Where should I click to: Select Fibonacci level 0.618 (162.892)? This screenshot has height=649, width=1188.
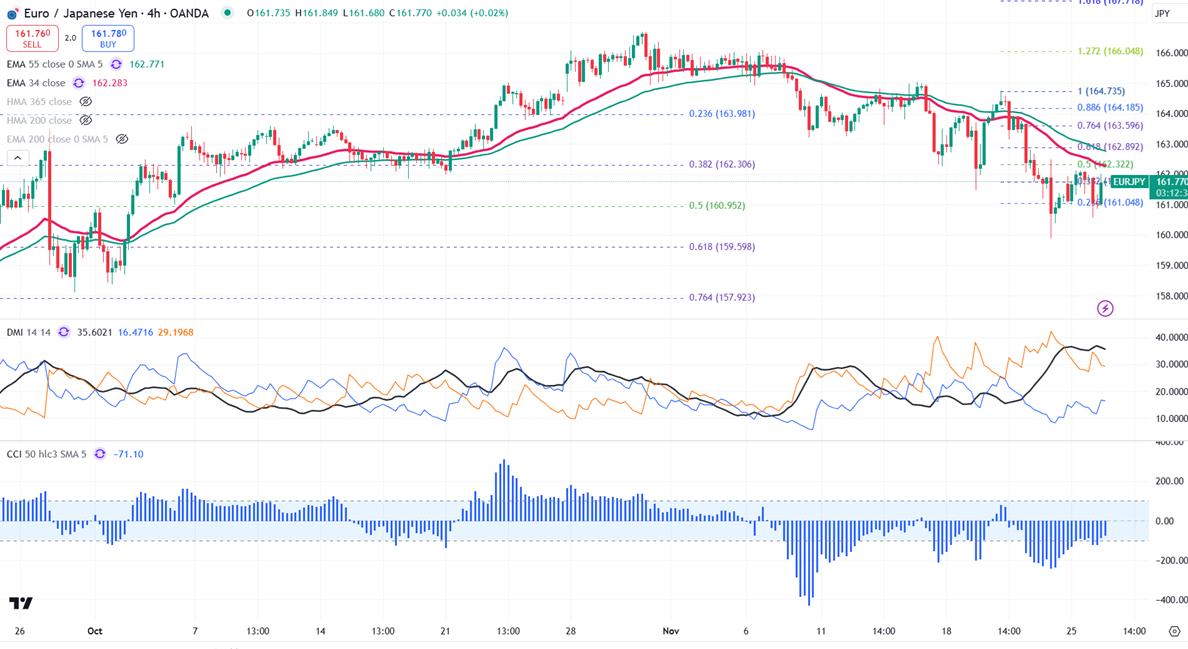(1110, 147)
